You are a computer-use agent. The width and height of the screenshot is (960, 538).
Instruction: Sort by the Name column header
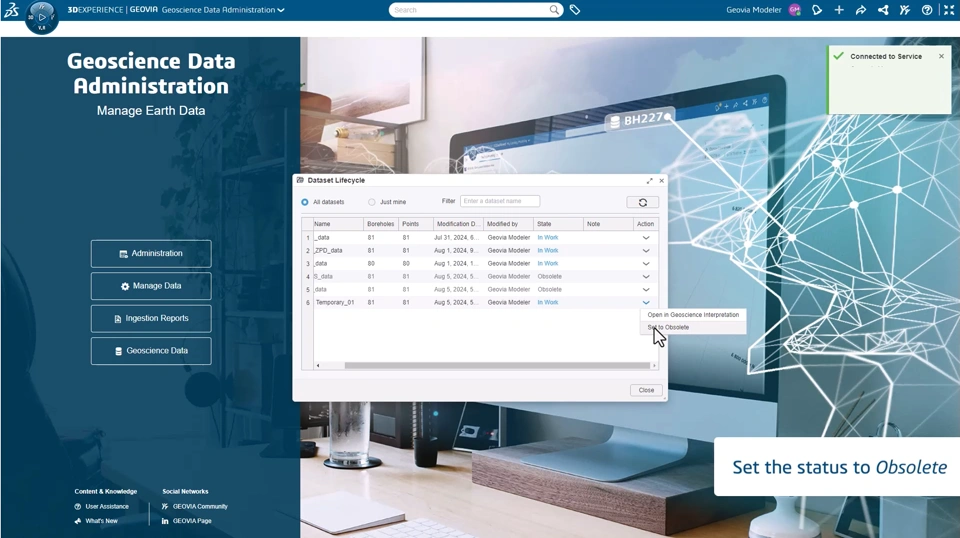[x=339, y=224]
